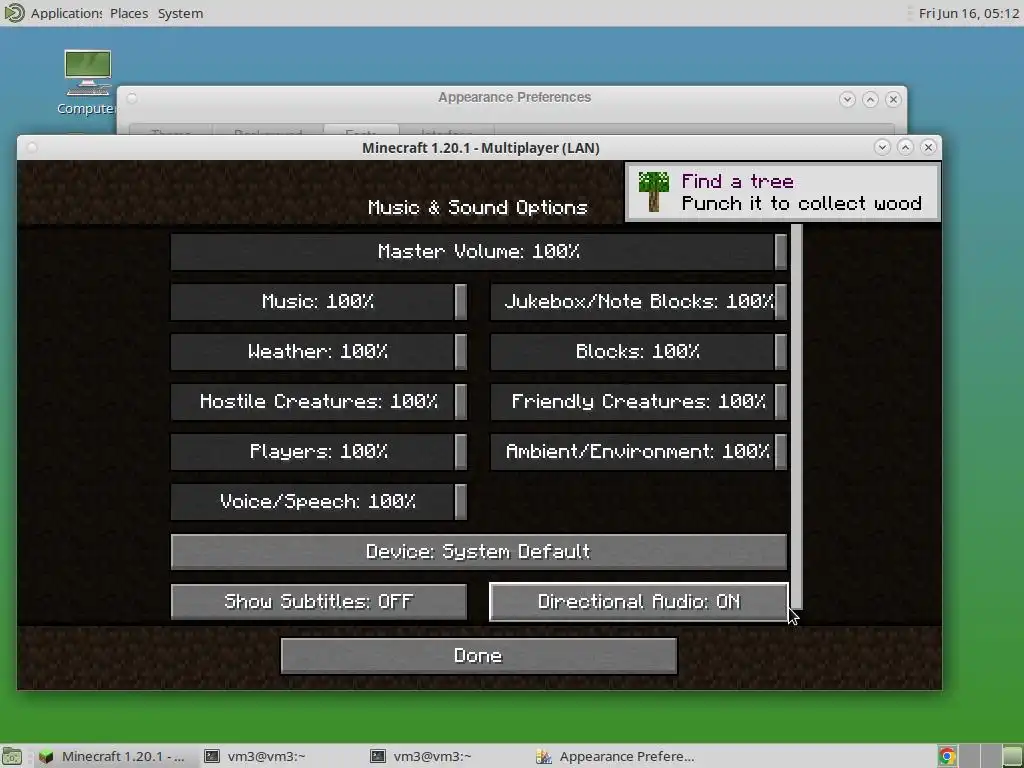Adjust the Players volume slider
The image size is (1024, 768).
[319, 451]
